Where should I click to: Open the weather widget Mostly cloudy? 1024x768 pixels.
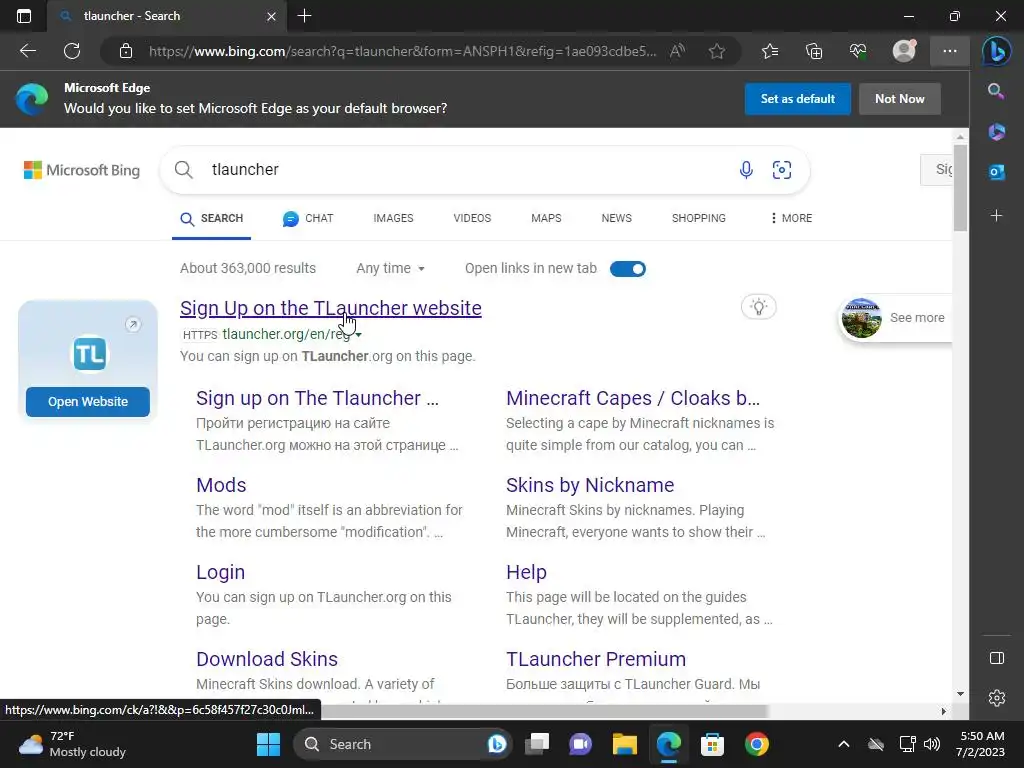pos(72,744)
